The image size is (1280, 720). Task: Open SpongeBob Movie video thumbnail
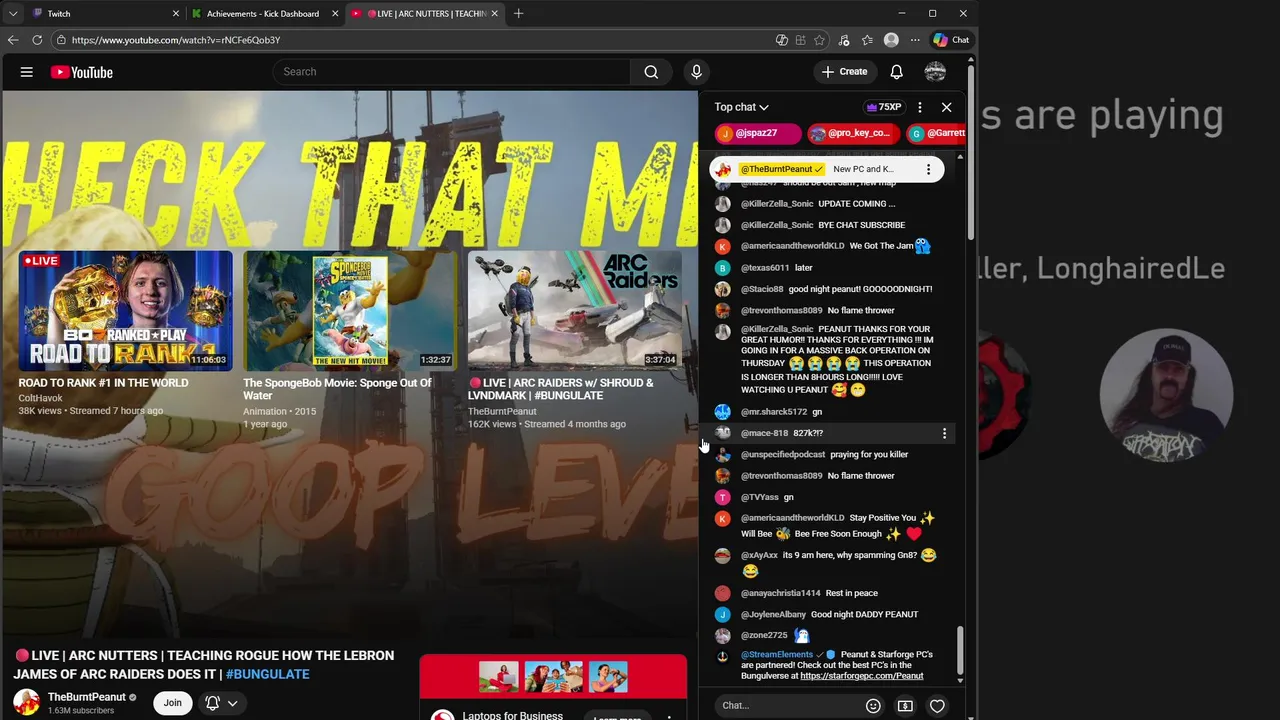(350, 311)
